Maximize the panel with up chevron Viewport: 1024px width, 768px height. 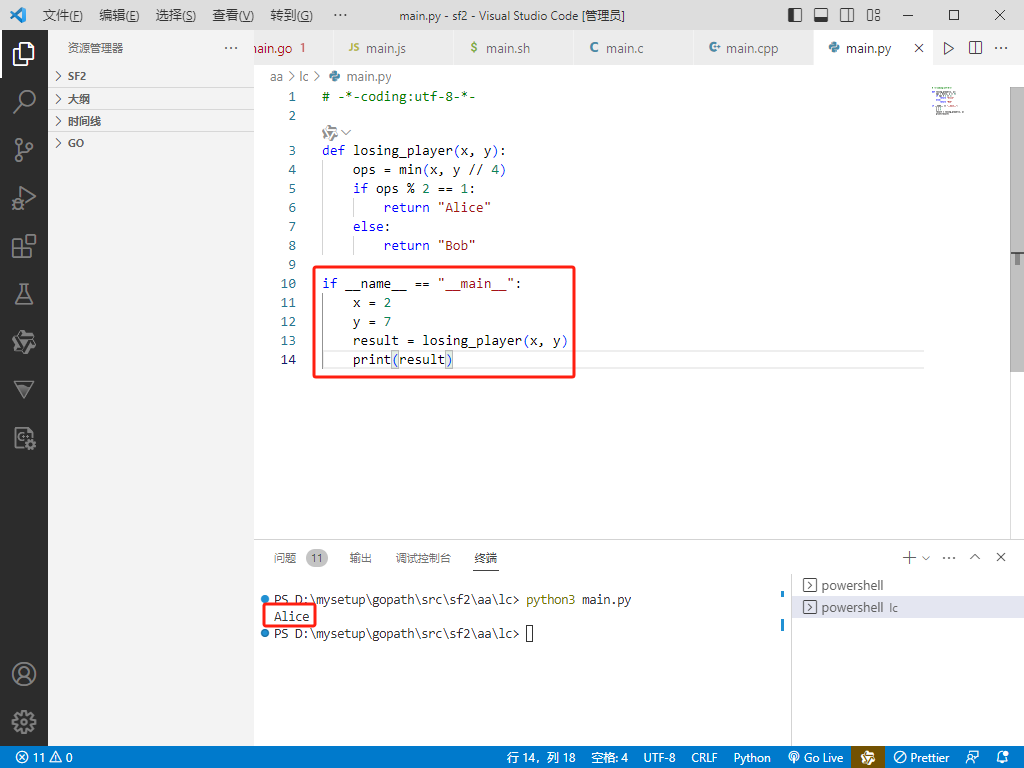click(x=975, y=557)
